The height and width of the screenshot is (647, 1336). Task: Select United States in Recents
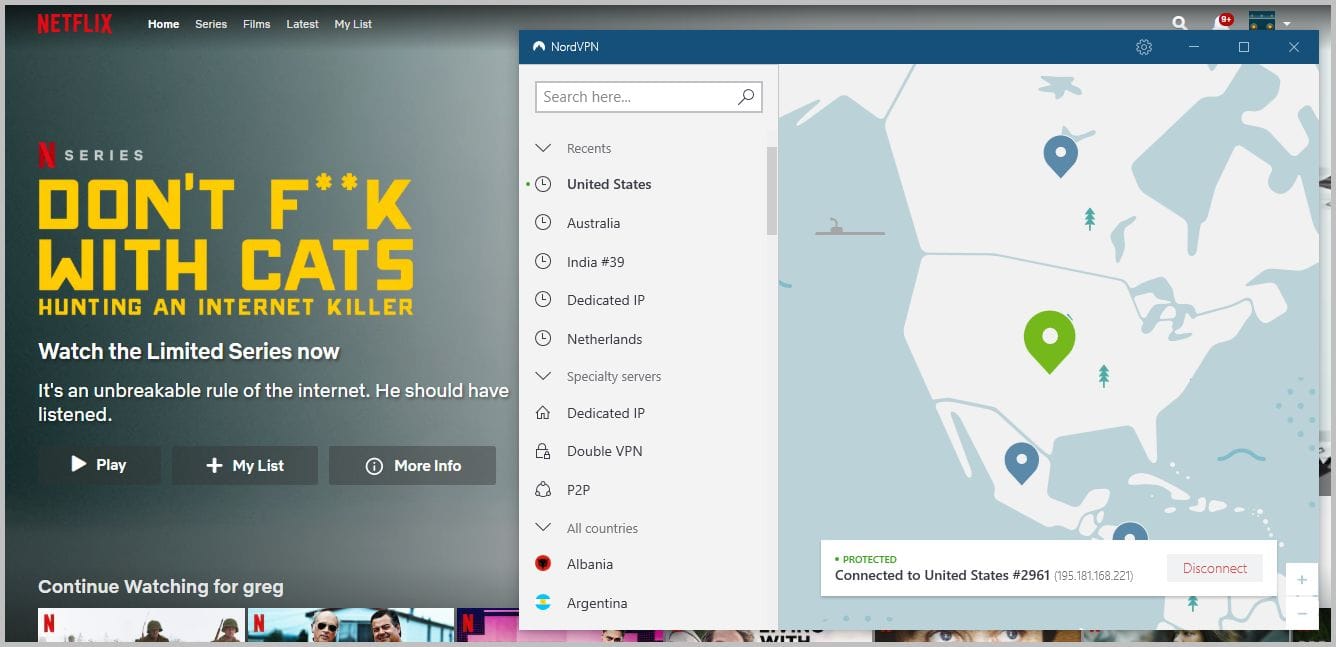609,184
